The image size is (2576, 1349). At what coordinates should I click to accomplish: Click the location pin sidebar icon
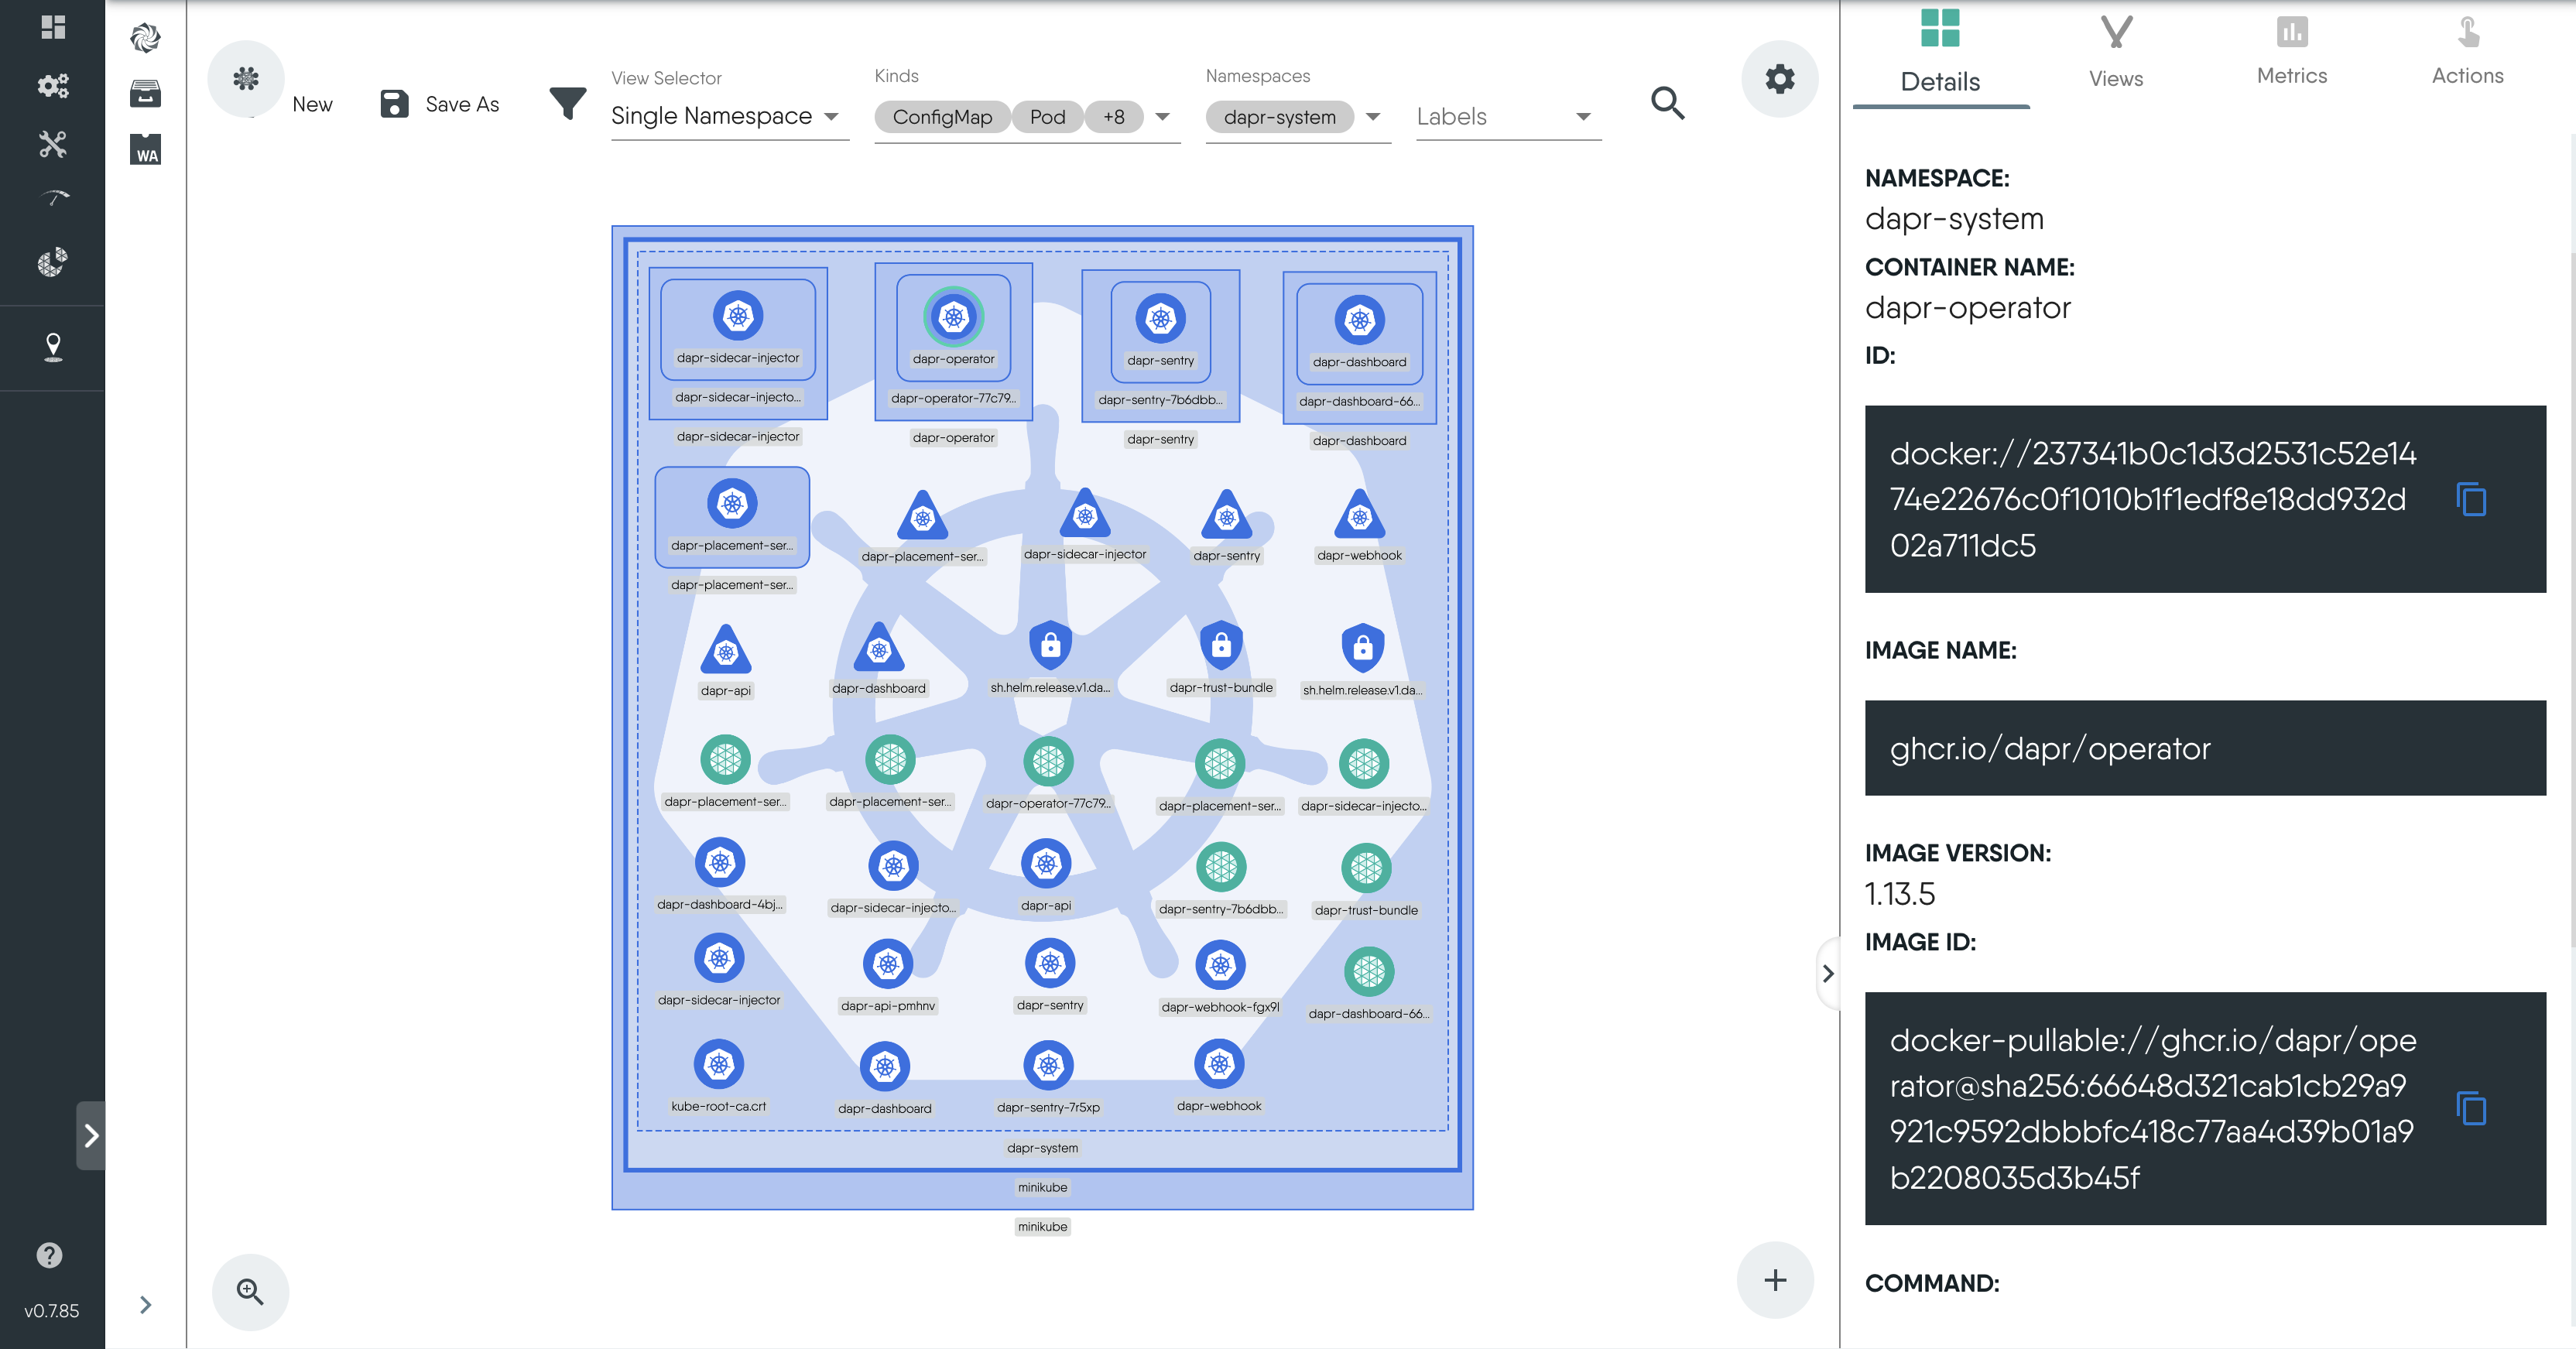[53, 347]
